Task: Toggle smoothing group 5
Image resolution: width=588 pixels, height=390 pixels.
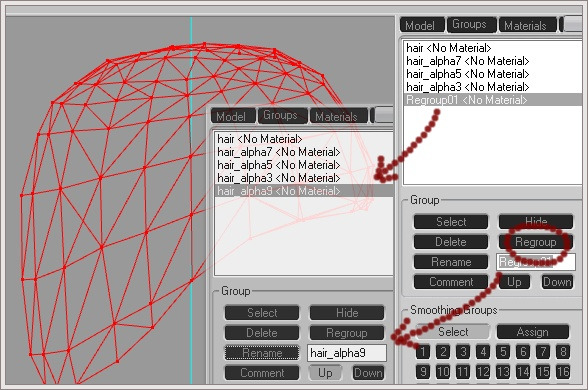Action: pos(503,352)
